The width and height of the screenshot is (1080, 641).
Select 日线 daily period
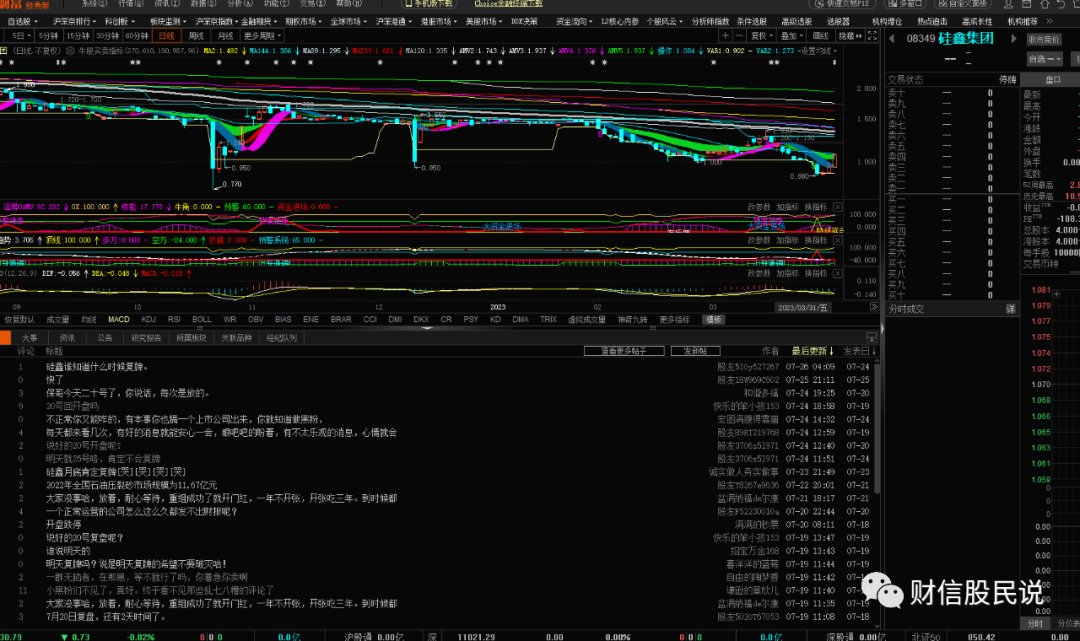(167, 36)
